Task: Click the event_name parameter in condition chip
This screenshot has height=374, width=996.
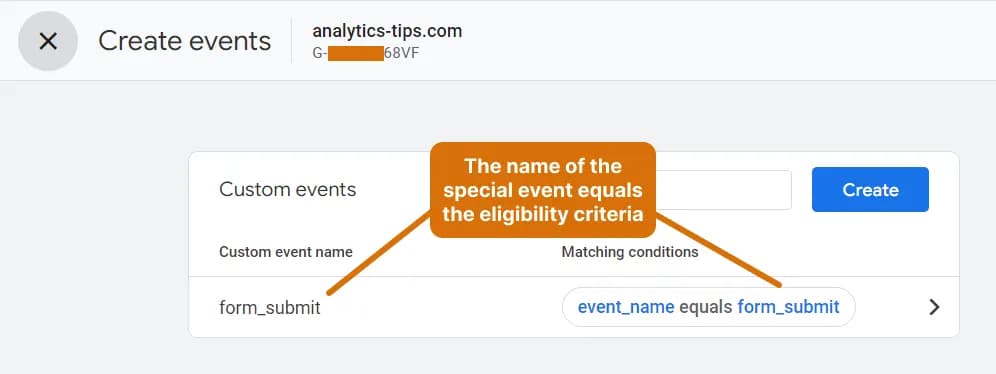Action: (x=626, y=307)
